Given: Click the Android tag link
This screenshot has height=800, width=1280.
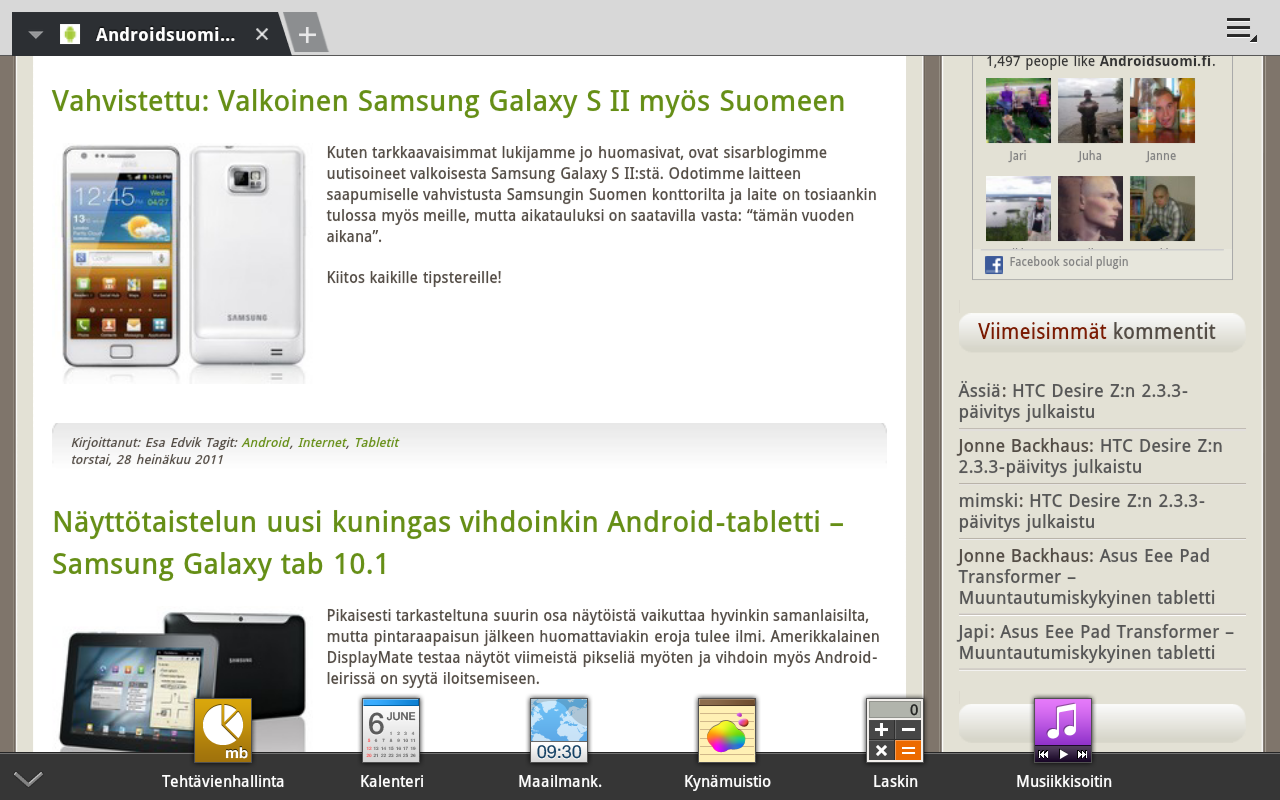Looking at the screenshot, I should 266,442.
